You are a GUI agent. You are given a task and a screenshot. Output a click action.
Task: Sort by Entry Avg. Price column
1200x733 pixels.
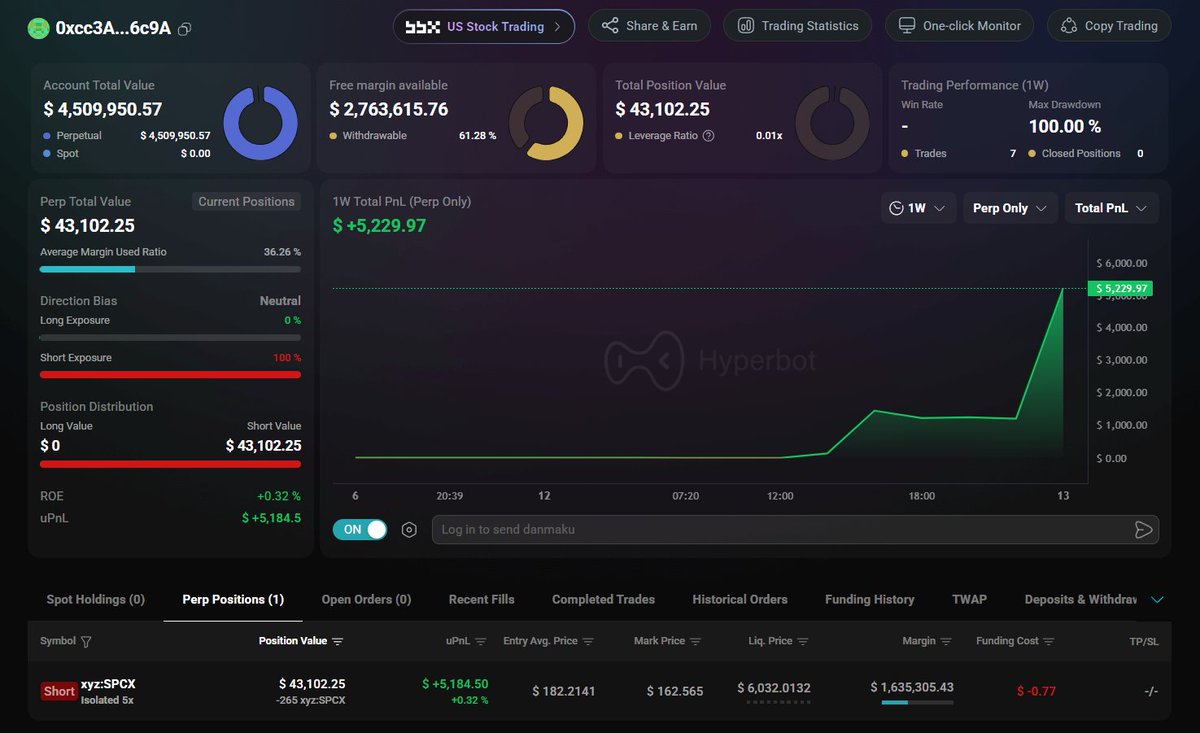click(x=588, y=642)
